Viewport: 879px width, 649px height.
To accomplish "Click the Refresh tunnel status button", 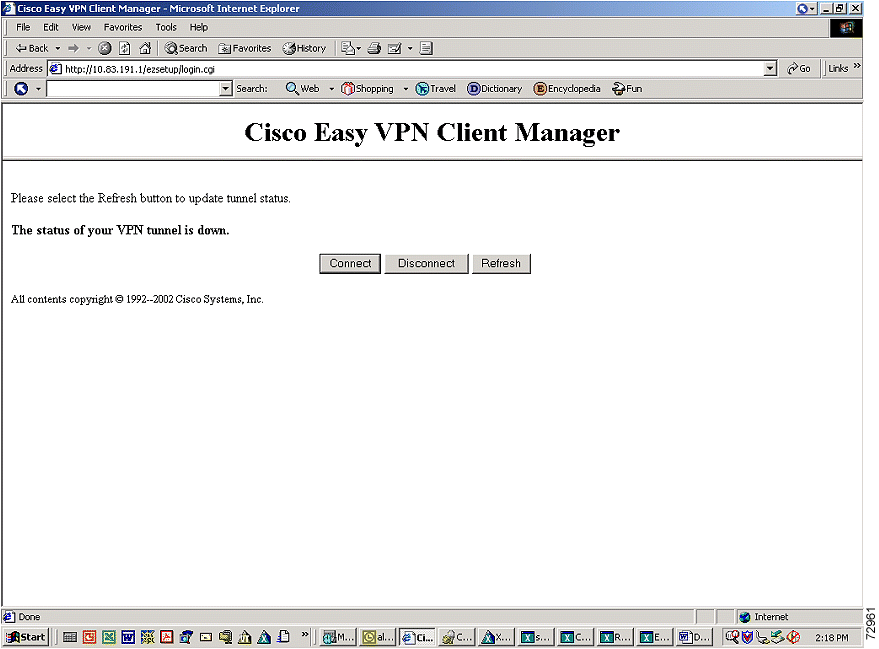I will (x=501, y=264).
